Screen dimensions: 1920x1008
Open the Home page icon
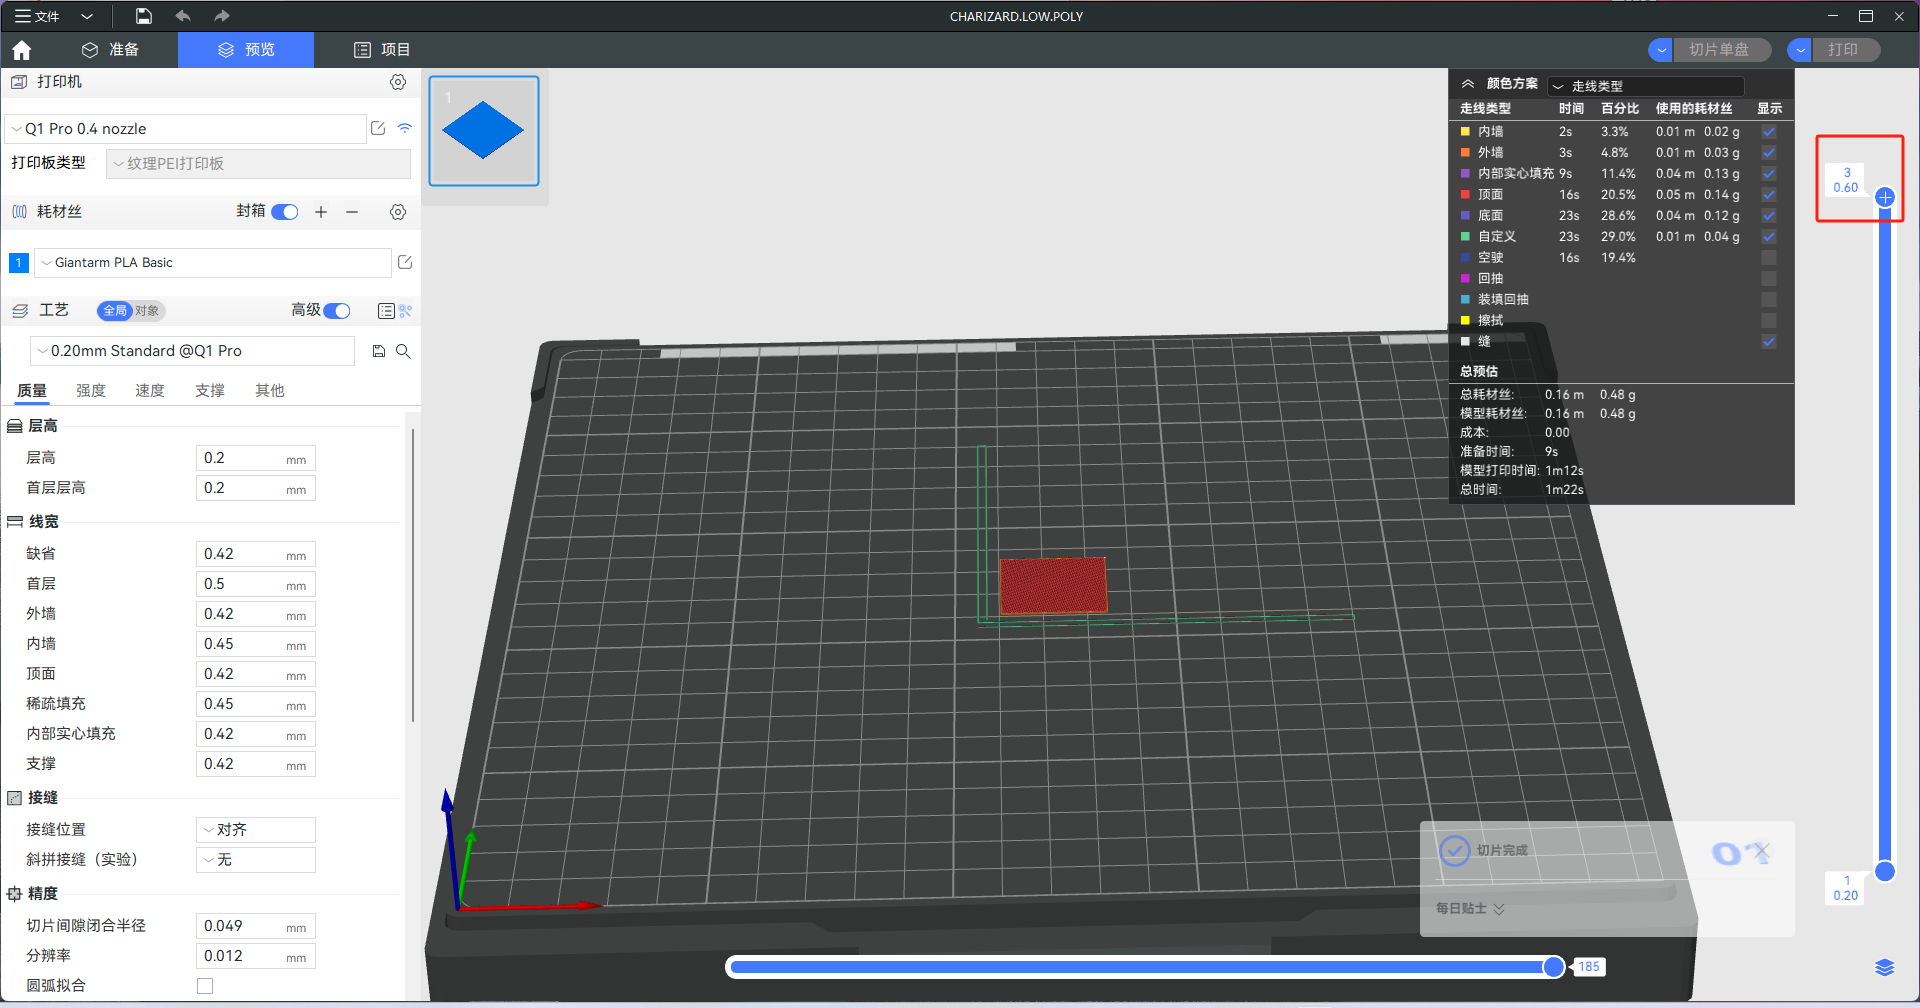21,49
